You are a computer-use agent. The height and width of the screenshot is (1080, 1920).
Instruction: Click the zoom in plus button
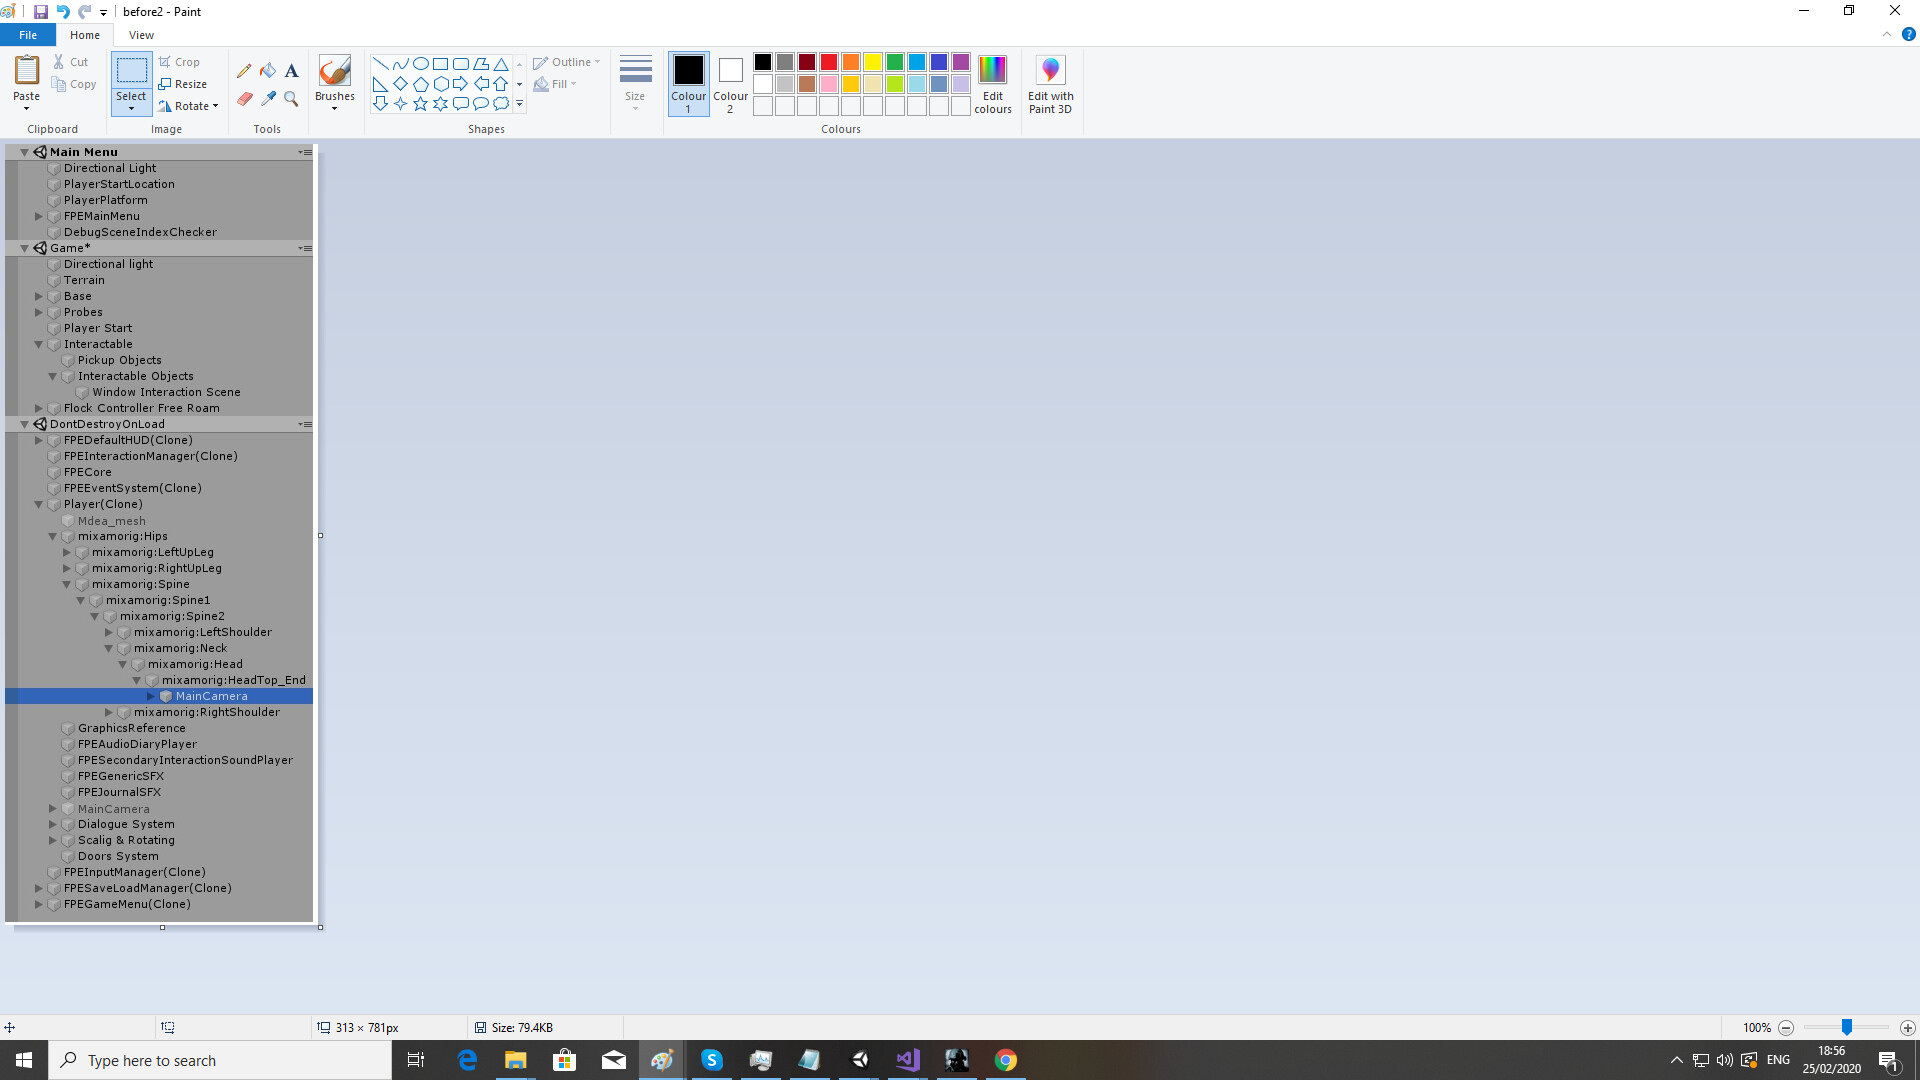point(1908,1028)
